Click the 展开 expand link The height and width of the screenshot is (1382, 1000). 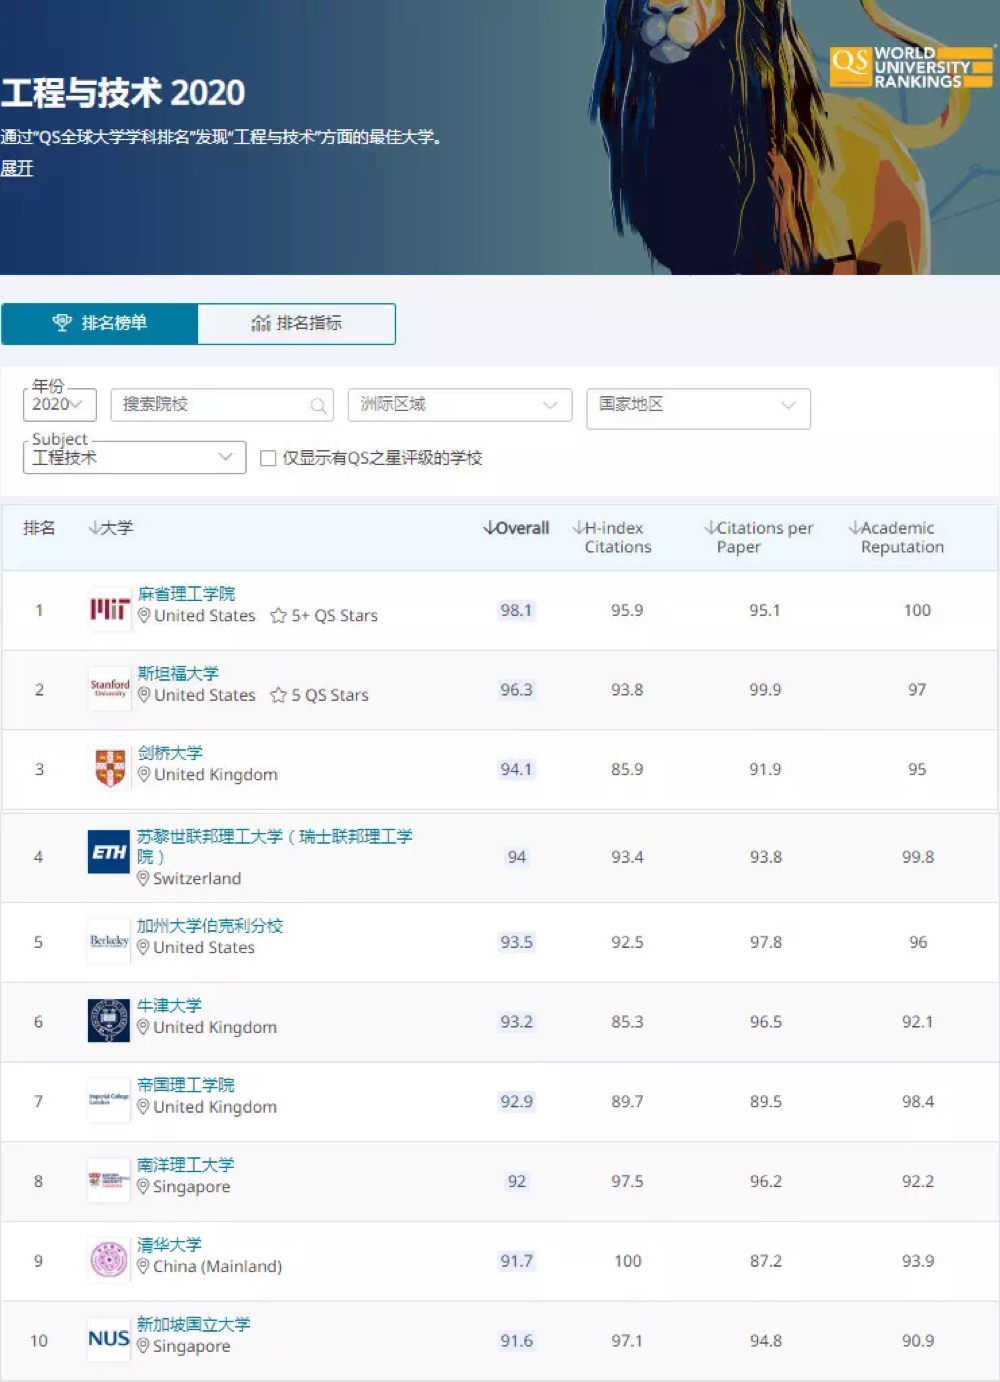[x=17, y=168]
